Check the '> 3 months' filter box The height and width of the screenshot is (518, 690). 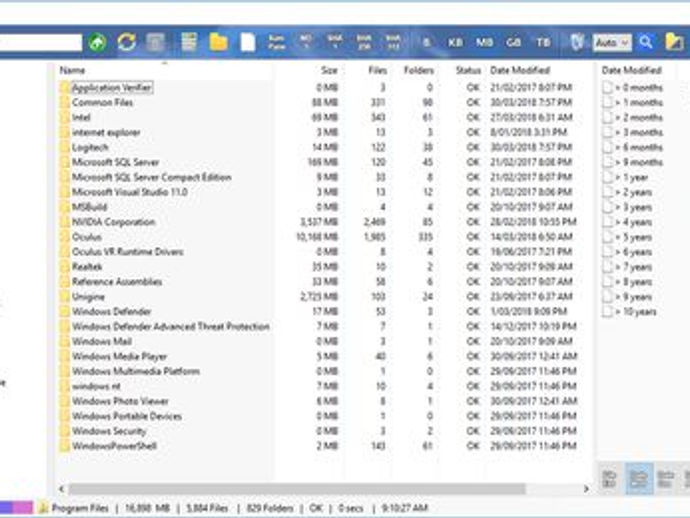pos(607,132)
